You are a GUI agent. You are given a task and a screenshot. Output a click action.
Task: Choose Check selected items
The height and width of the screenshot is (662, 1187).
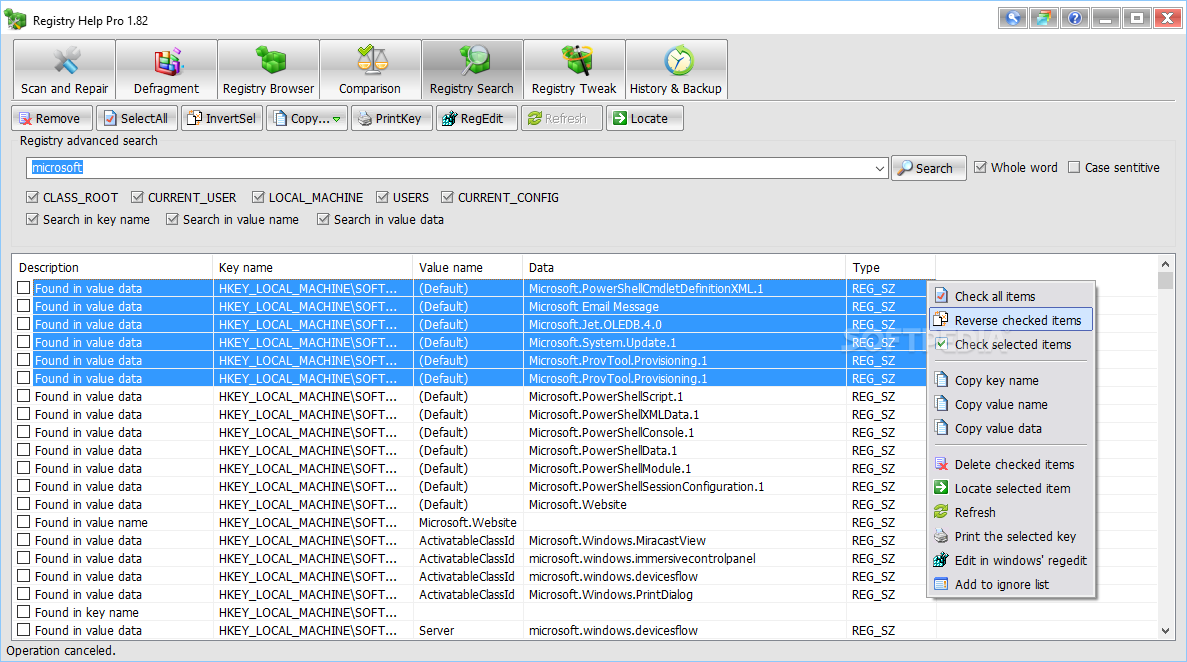1011,345
